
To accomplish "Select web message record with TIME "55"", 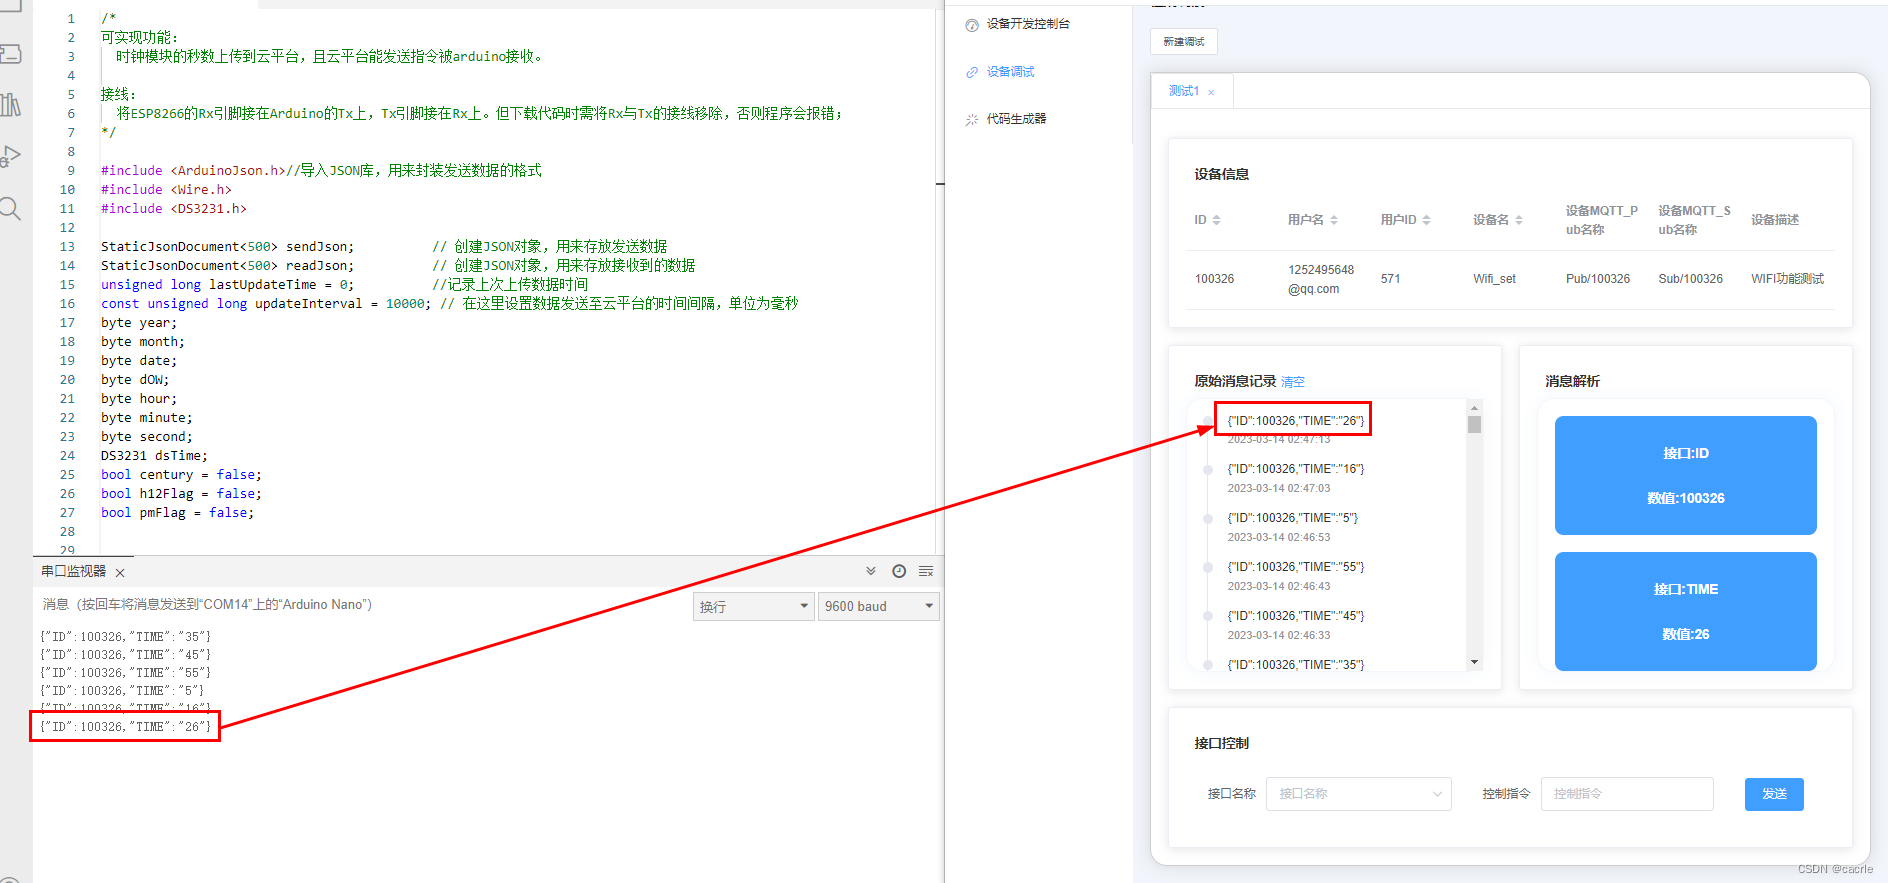I will (1296, 567).
